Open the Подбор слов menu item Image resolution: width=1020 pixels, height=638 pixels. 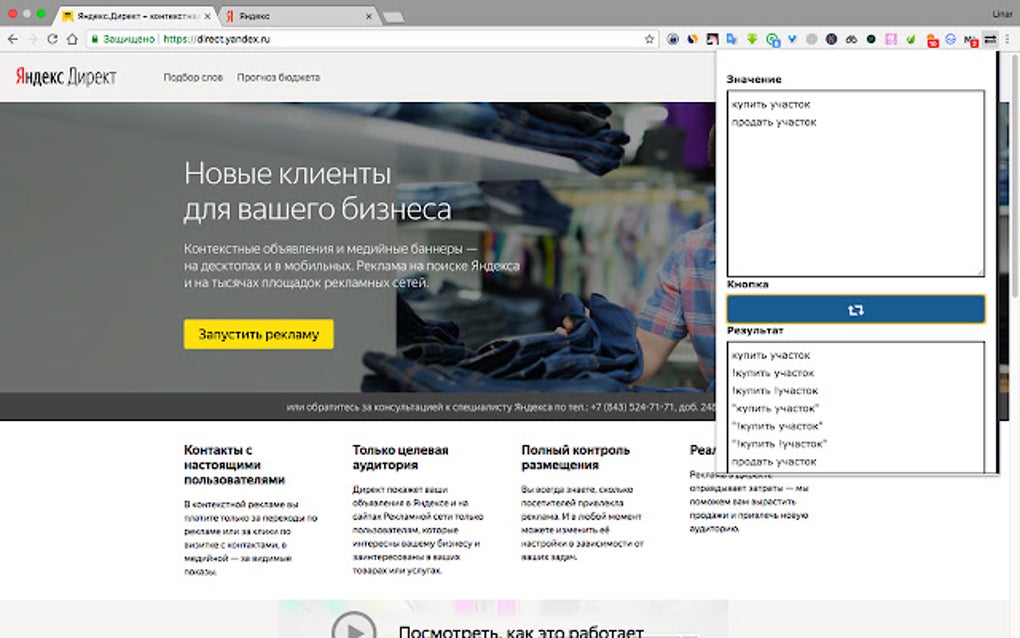click(x=193, y=77)
